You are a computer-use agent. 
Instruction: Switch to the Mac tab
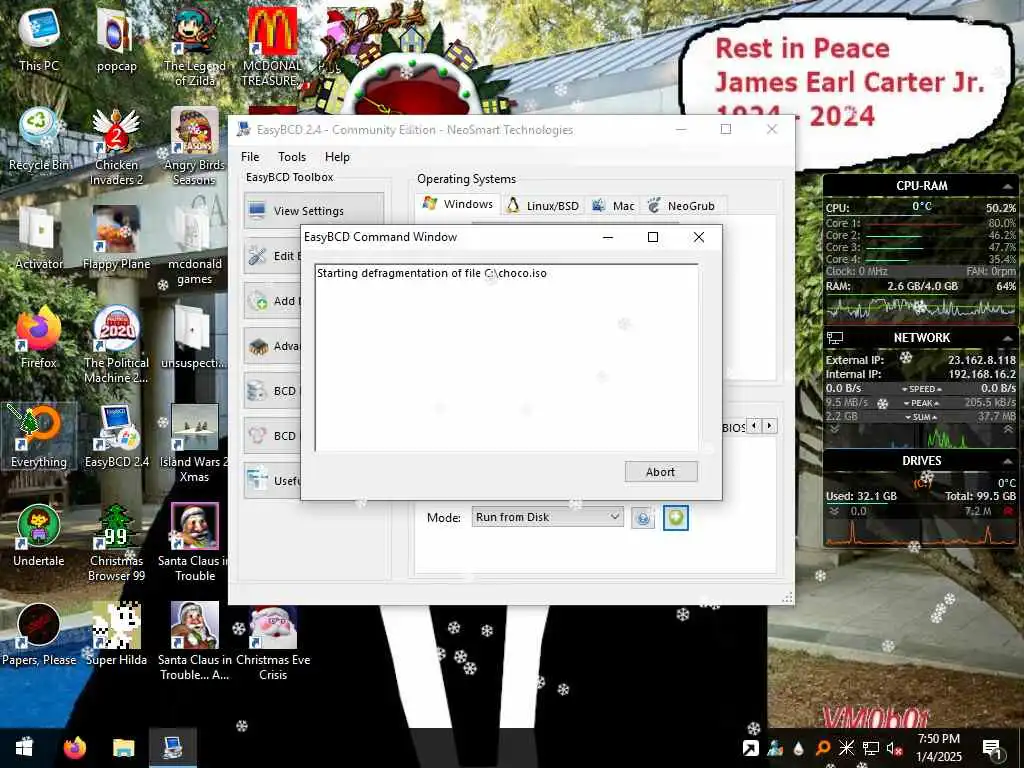coord(613,206)
